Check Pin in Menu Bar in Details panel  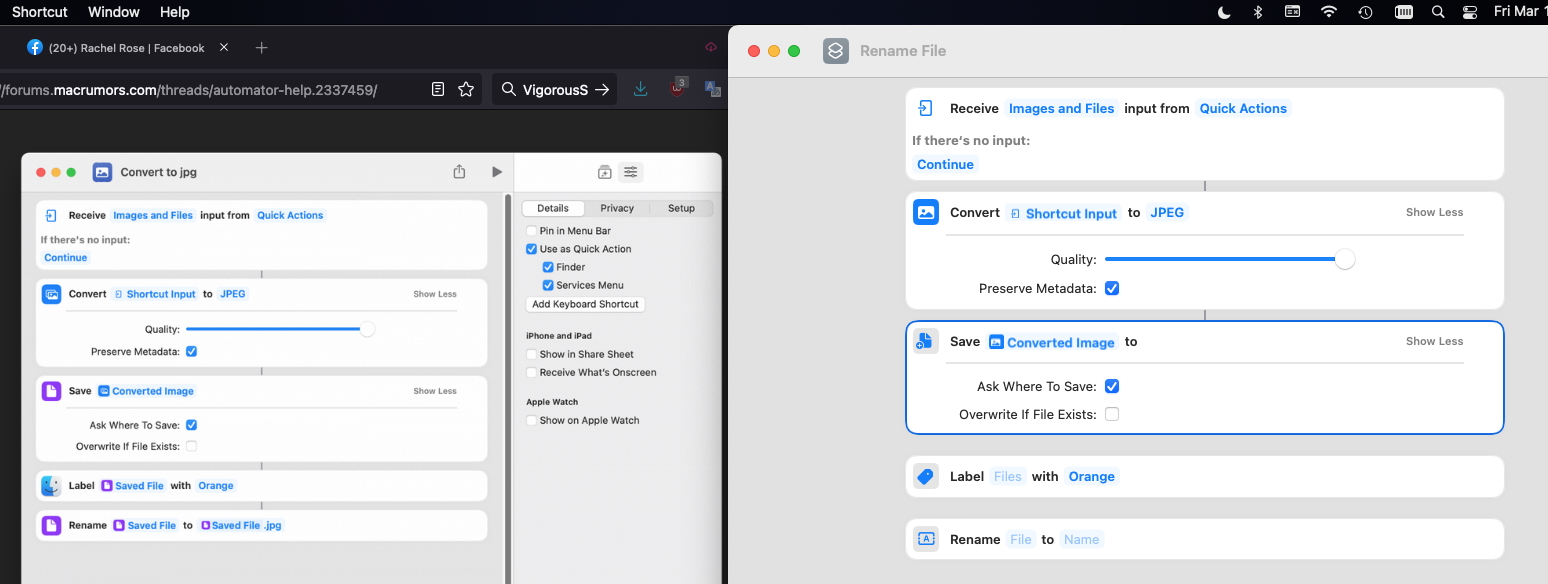(x=531, y=231)
